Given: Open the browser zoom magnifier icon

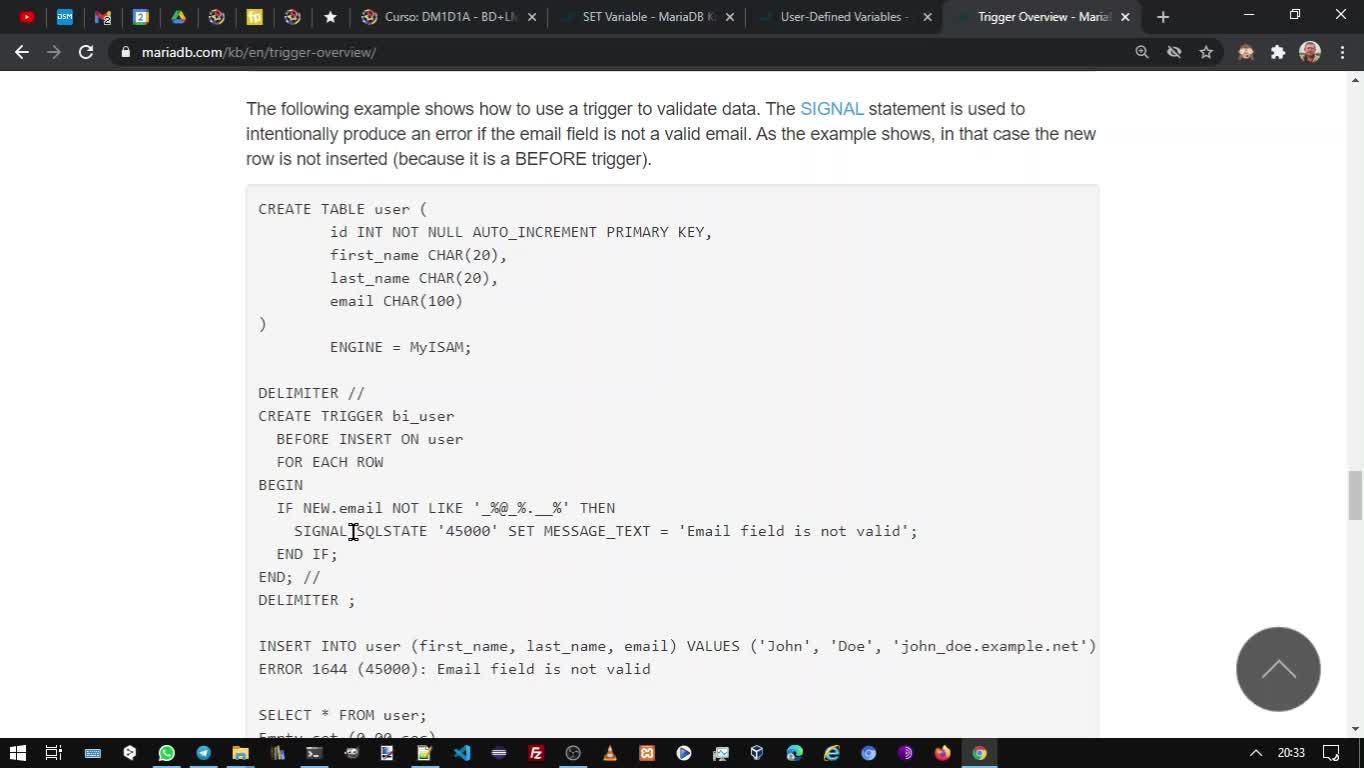Looking at the screenshot, I should [x=1142, y=52].
